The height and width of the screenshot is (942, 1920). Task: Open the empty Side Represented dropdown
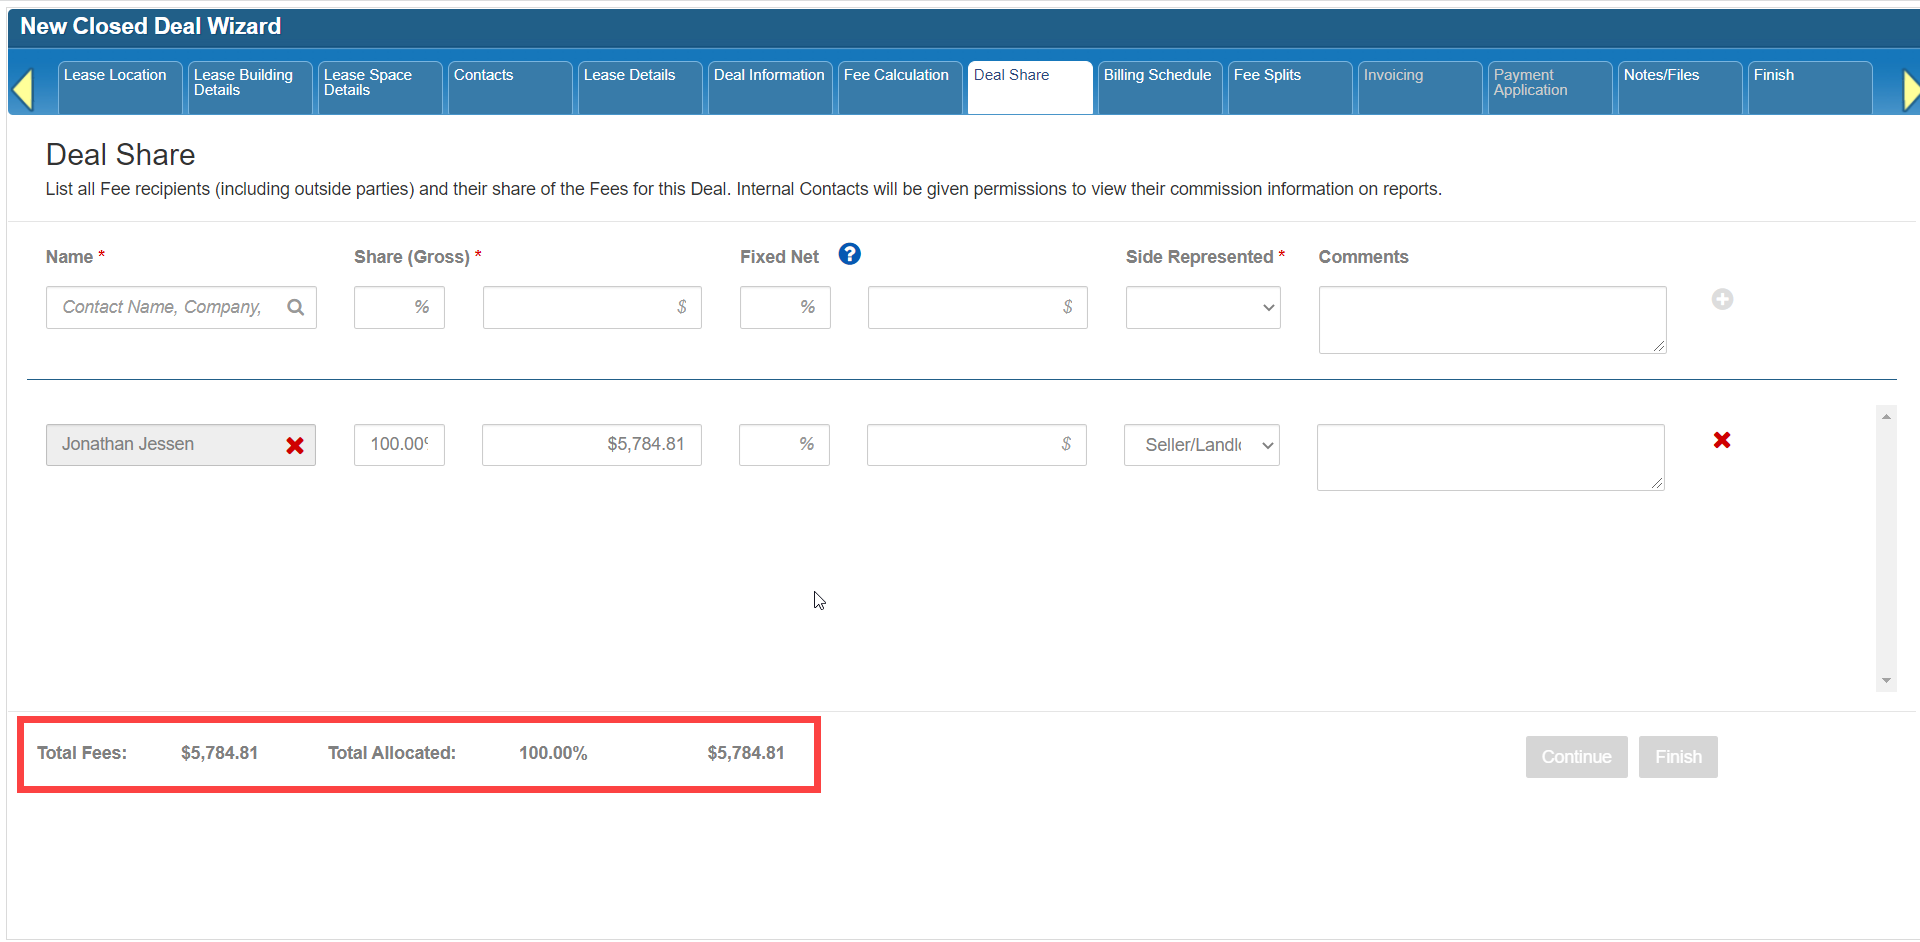click(x=1203, y=307)
